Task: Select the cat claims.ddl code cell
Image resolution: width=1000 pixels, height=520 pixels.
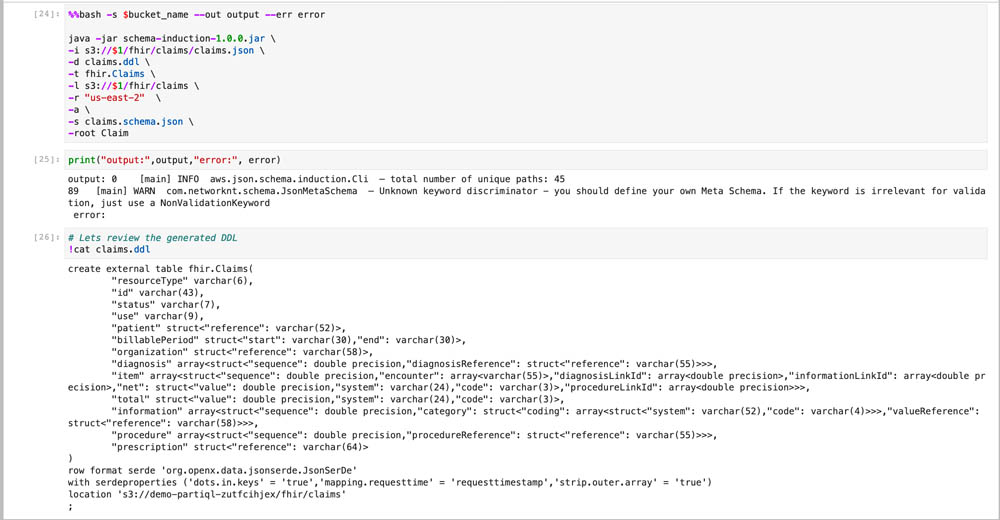Action: (x=525, y=243)
